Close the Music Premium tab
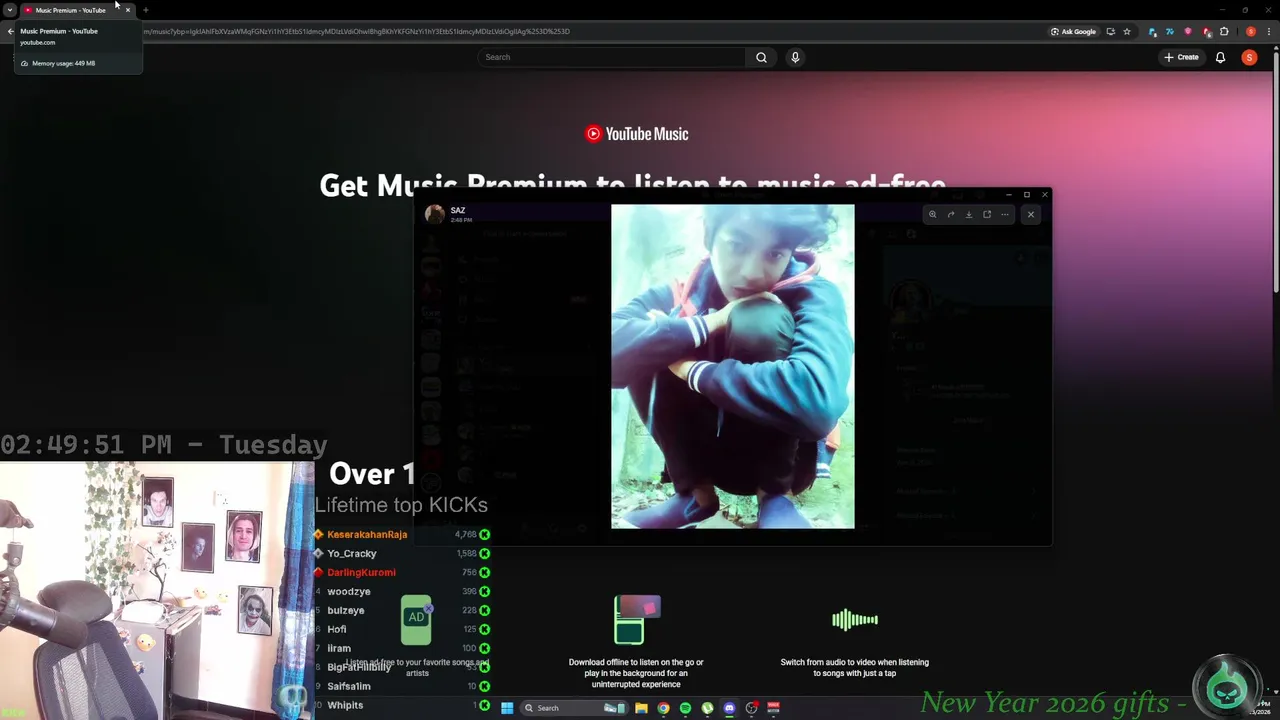 pyautogui.click(x=127, y=10)
